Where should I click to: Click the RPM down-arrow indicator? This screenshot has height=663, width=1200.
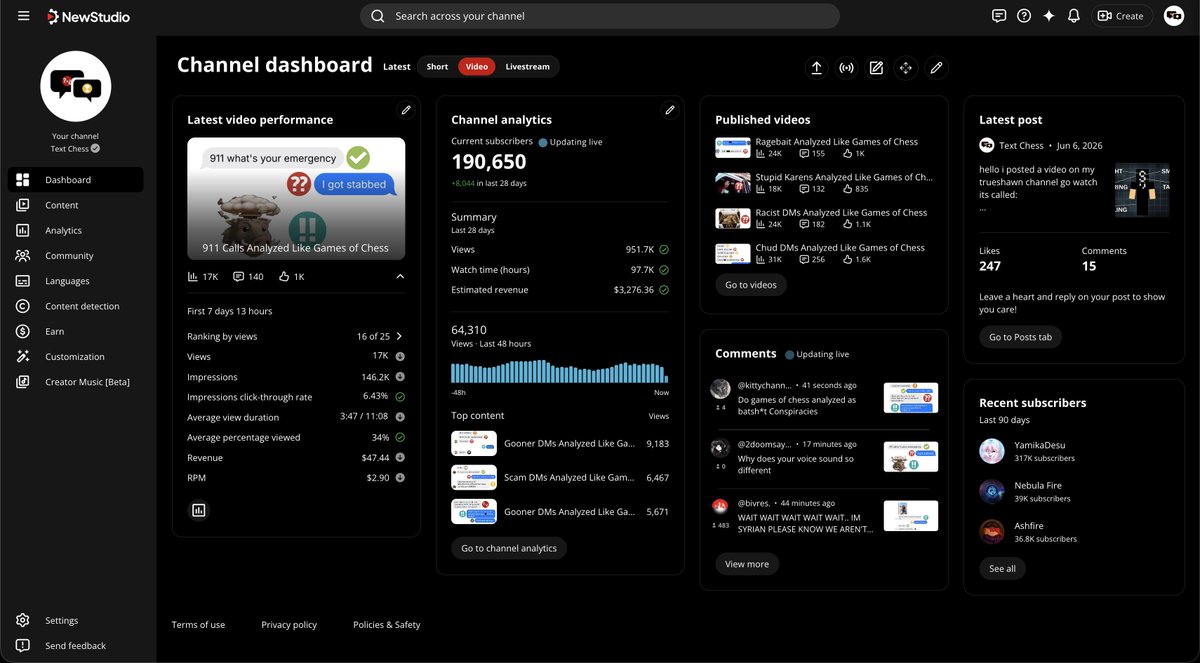pyautogui.click(x=400, y=478)
